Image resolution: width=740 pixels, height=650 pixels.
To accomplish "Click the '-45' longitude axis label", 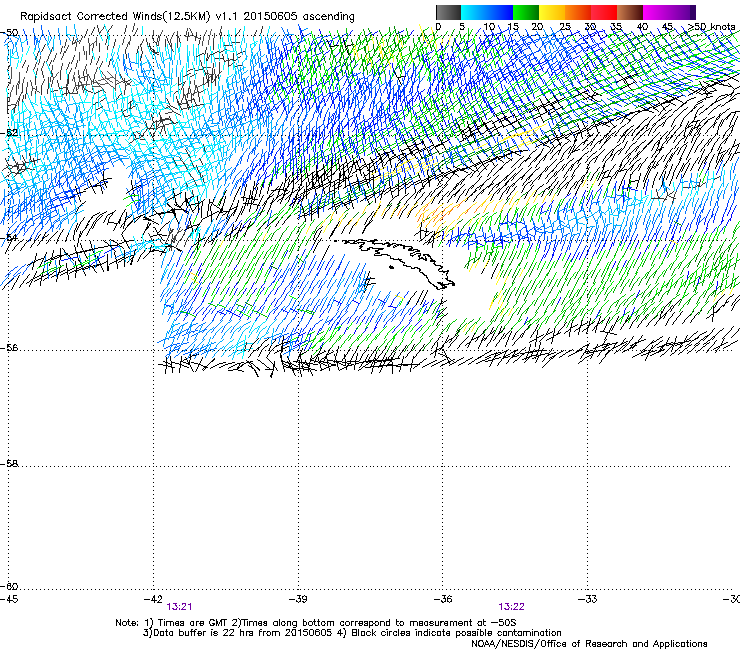I will tap(9, 599).
